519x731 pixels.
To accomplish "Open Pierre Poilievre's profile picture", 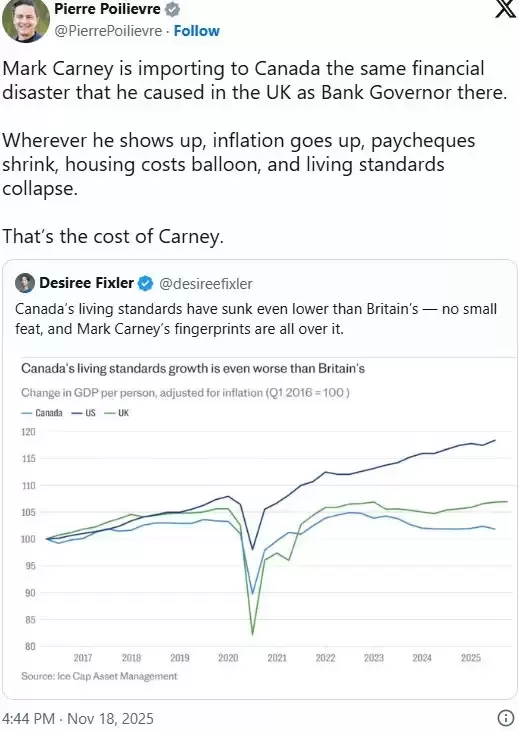I will tap(26, 20).
